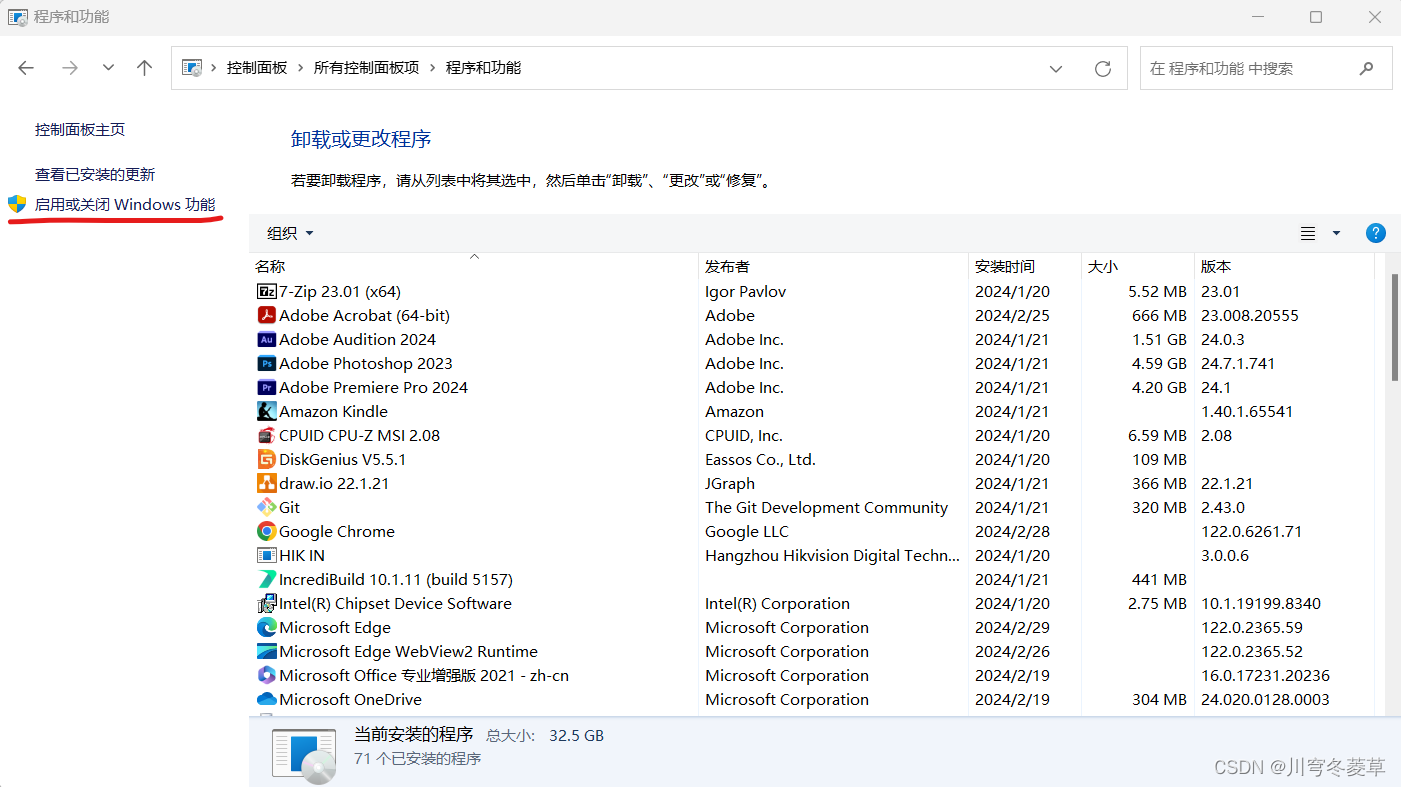Click the Amazon Kindle icon
This screenshot has height=787, width=1401.
(266, 412)
